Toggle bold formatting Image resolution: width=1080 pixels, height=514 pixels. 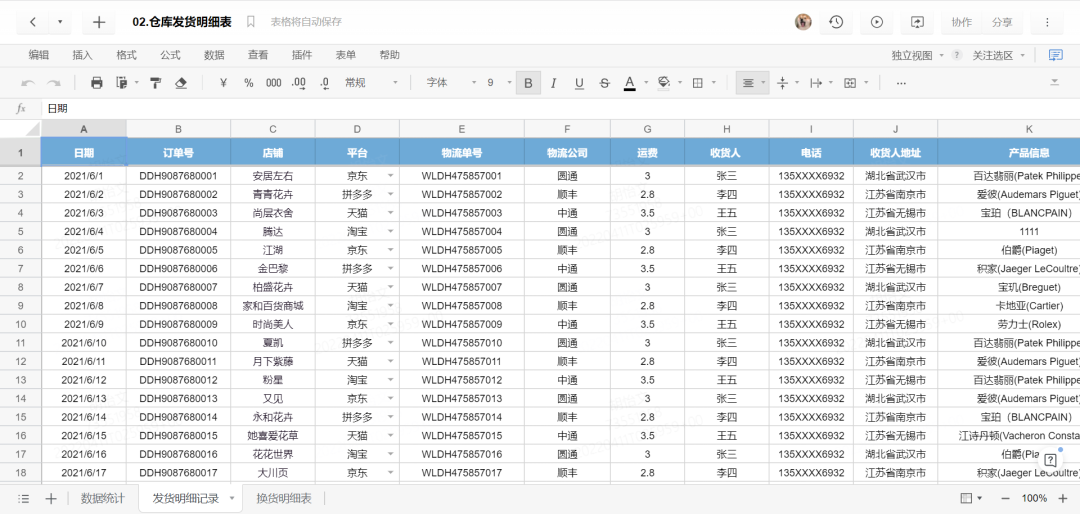coord(528,83)
